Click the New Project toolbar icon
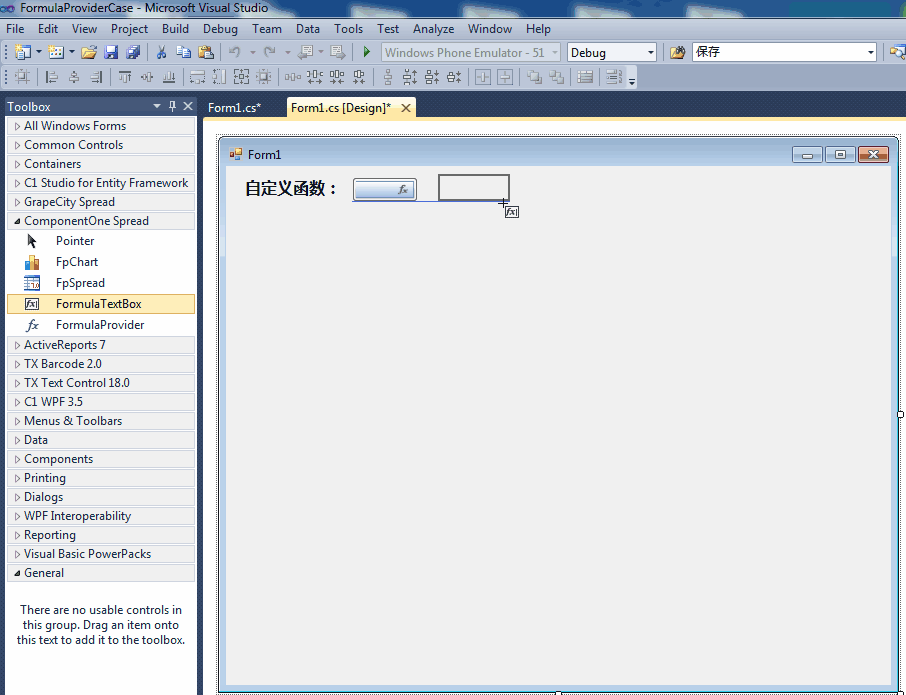This screenshot has width=906, height=695. click(x=22, y=53)
